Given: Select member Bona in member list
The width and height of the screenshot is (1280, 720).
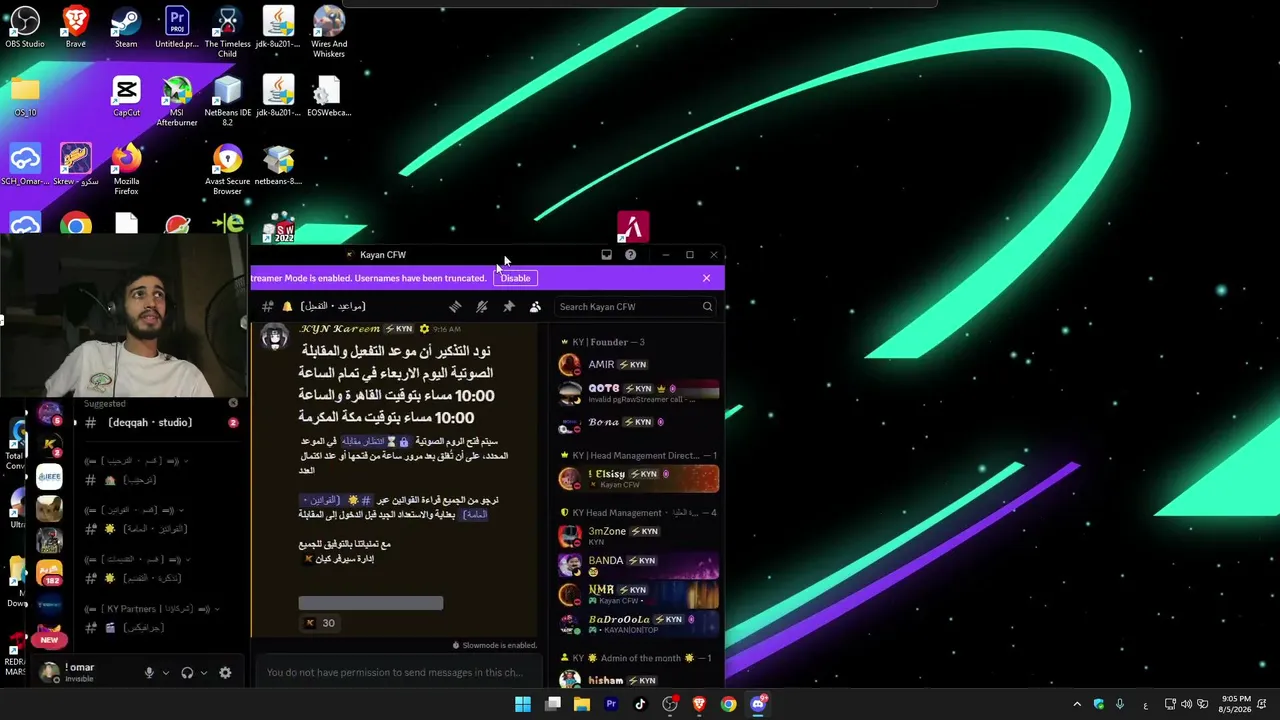Looking at the screenshot, I should tap(638, 423).
